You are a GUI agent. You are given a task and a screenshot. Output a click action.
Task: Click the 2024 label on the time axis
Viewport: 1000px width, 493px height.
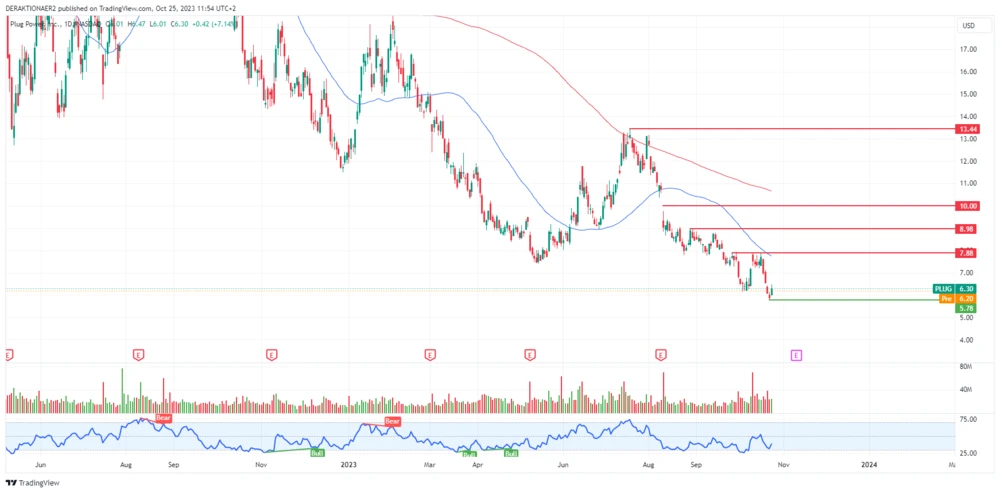click(x=870, y=464)
